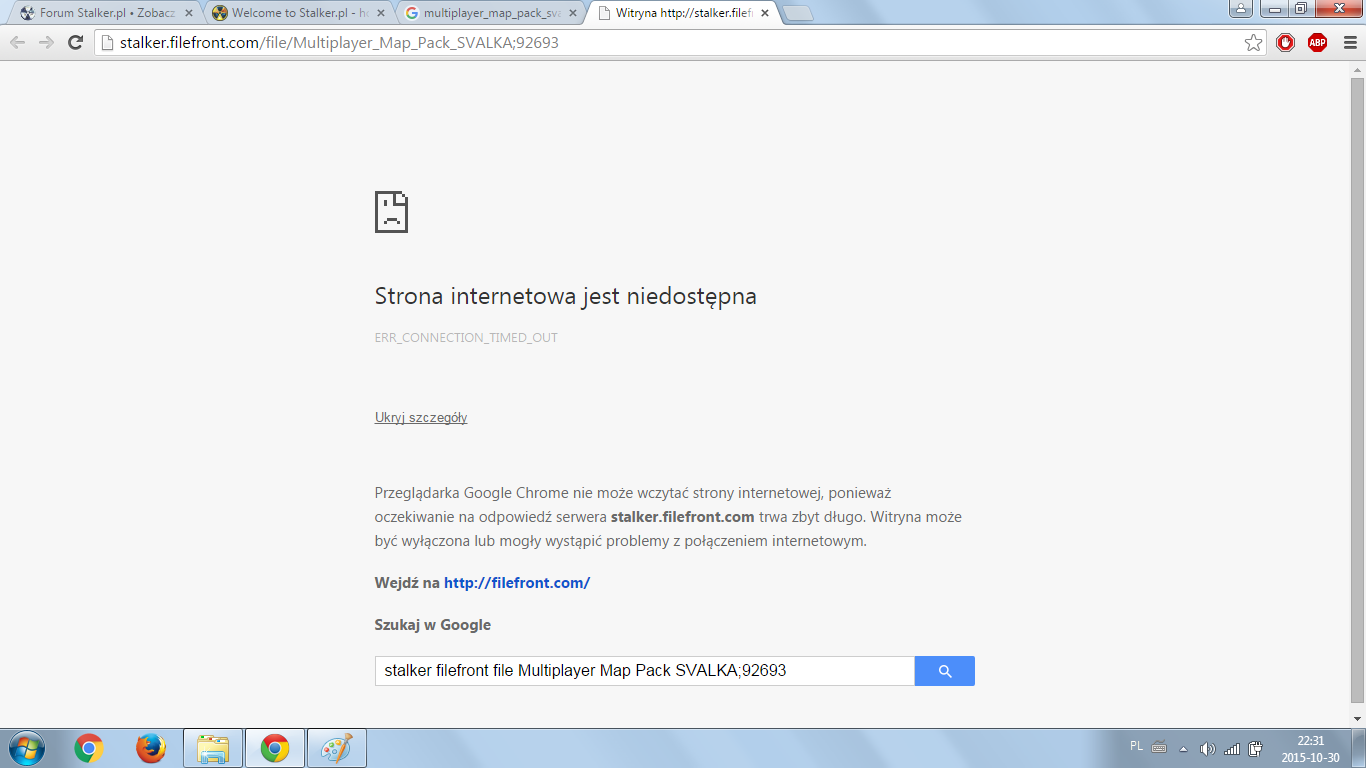The height and width of the screenshot is (768, 1366).
Task: Close the Welcome to Stalker.pl tab
Action: [381, 13]
